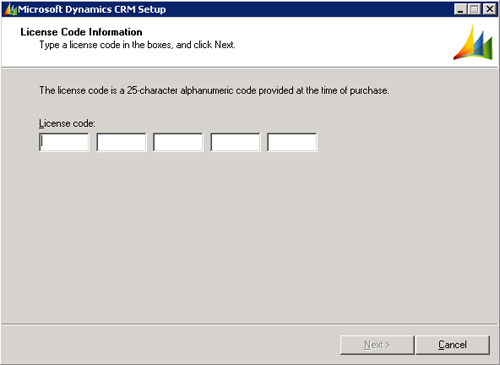Viewport: 500px width, 365px height.
Task: Click the 'License code:' label
Action: click(x=67, y=123)
